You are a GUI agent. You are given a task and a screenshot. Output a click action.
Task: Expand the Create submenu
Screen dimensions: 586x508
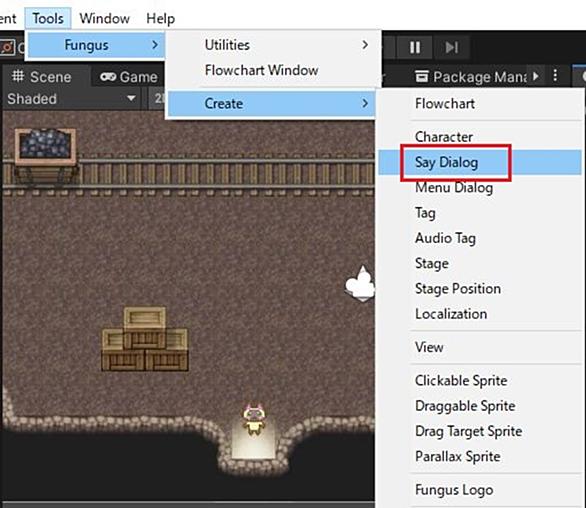click(272, 104)
